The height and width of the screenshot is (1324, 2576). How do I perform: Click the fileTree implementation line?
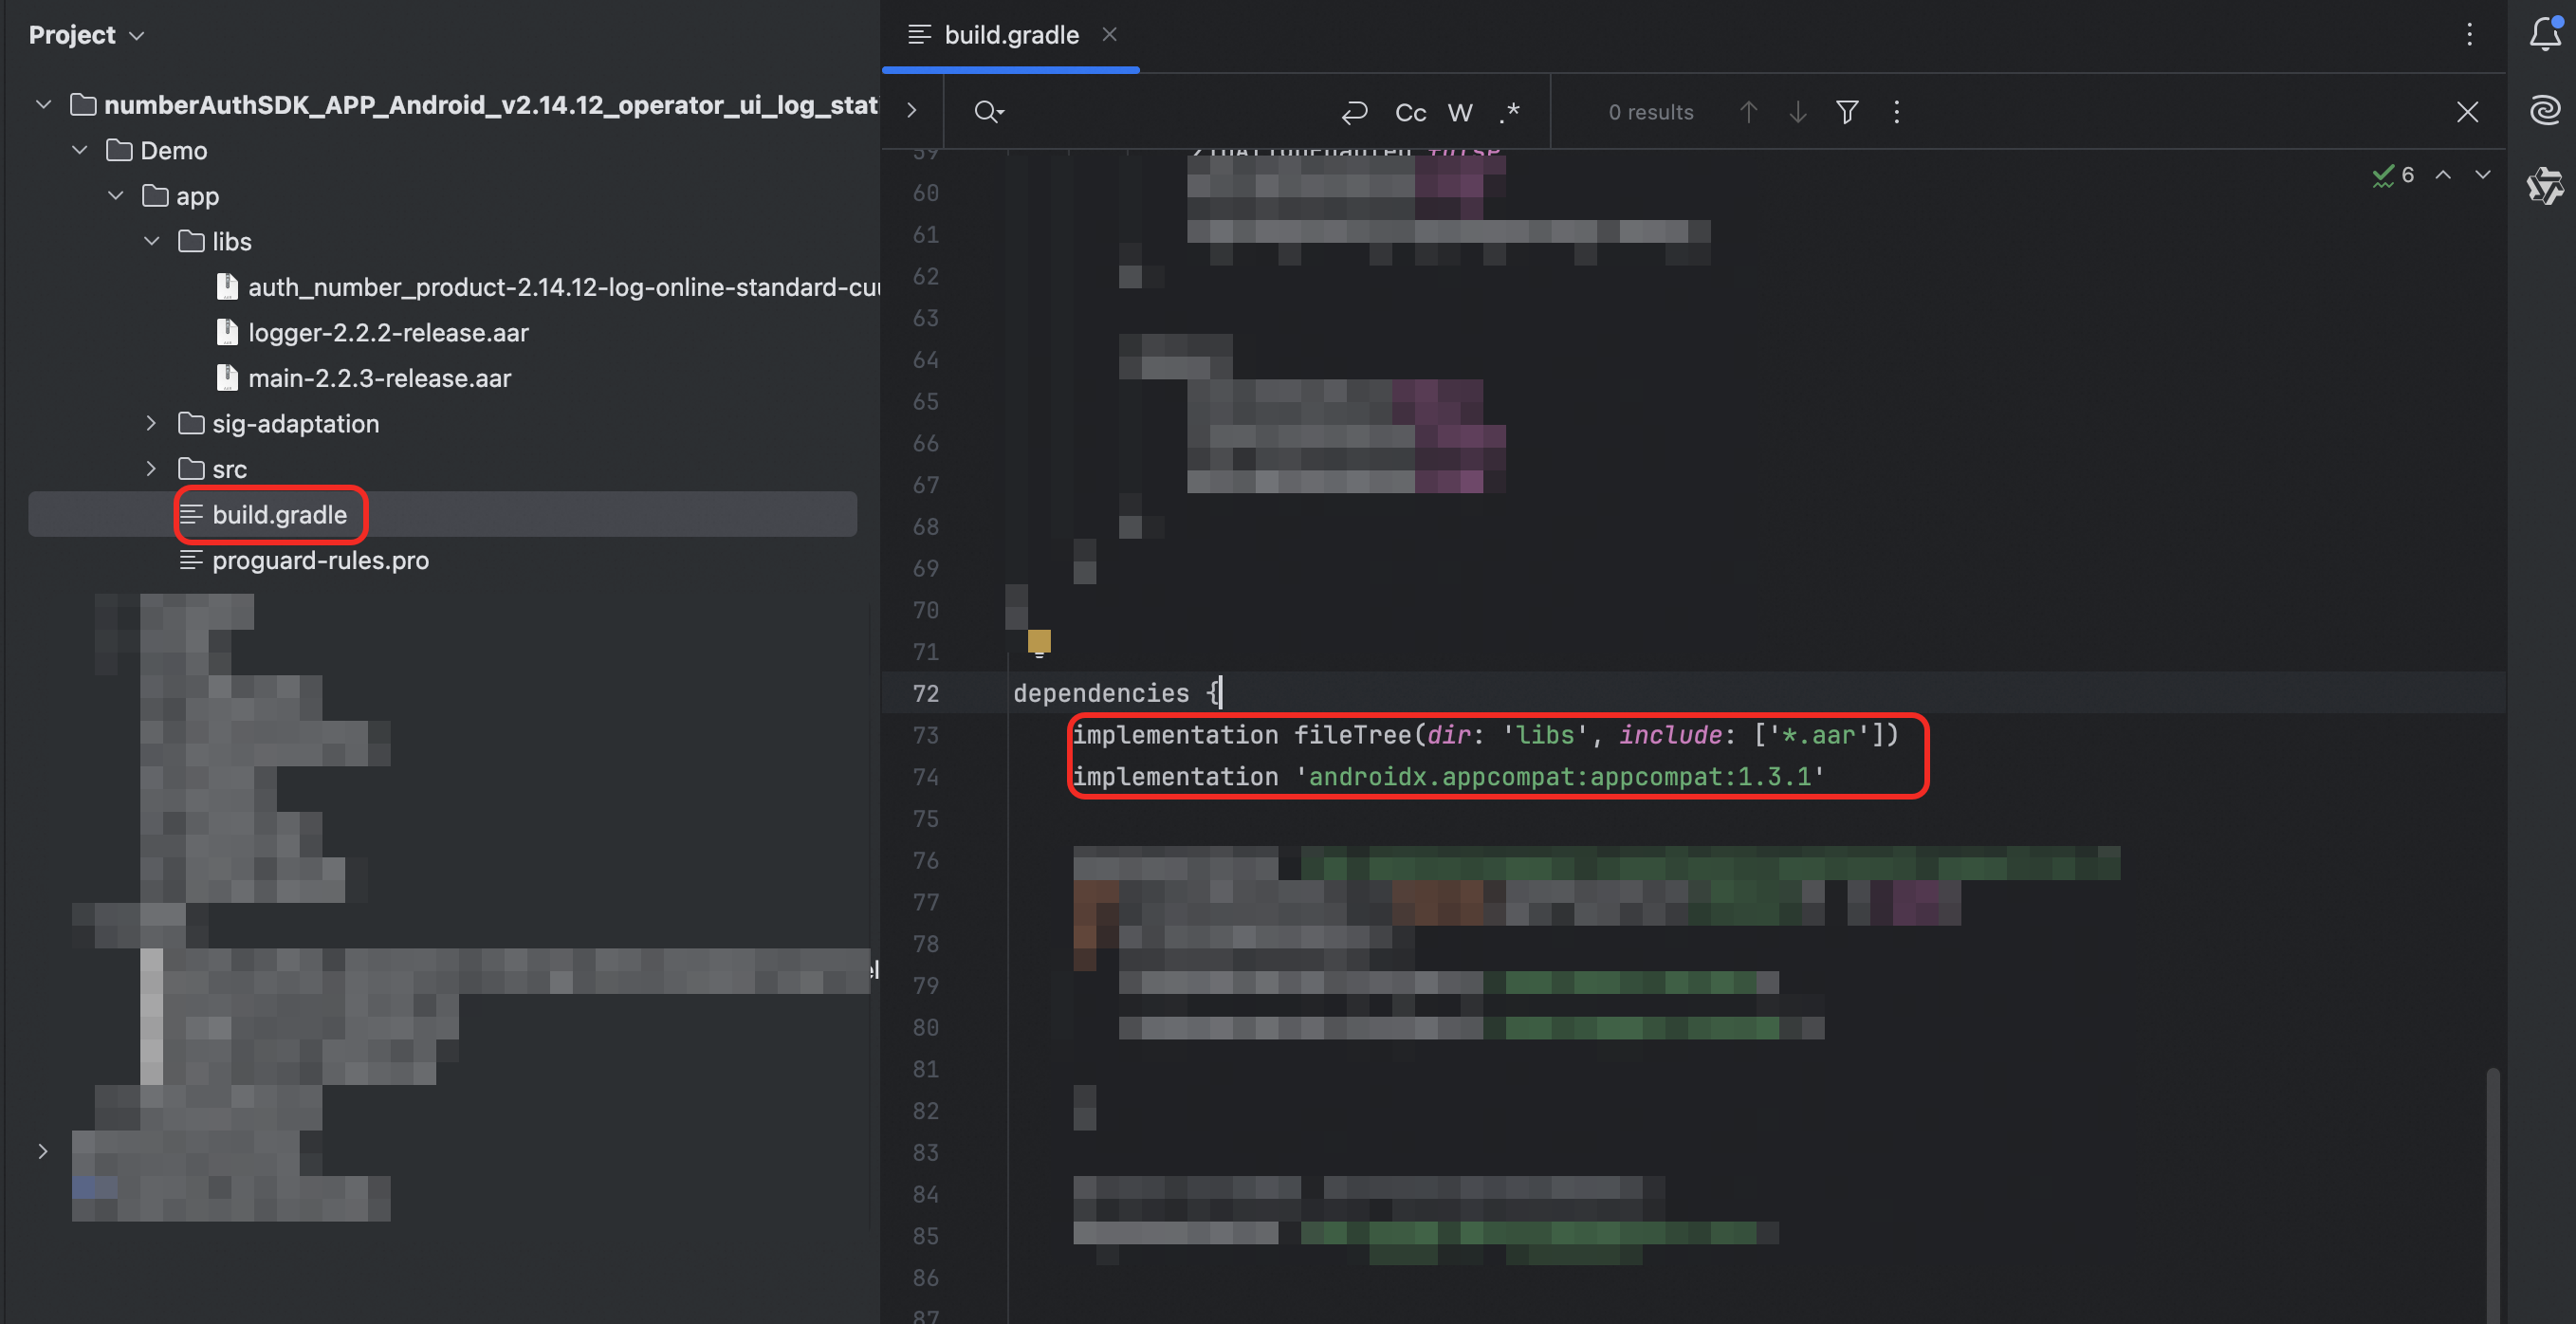[1485, 735]
